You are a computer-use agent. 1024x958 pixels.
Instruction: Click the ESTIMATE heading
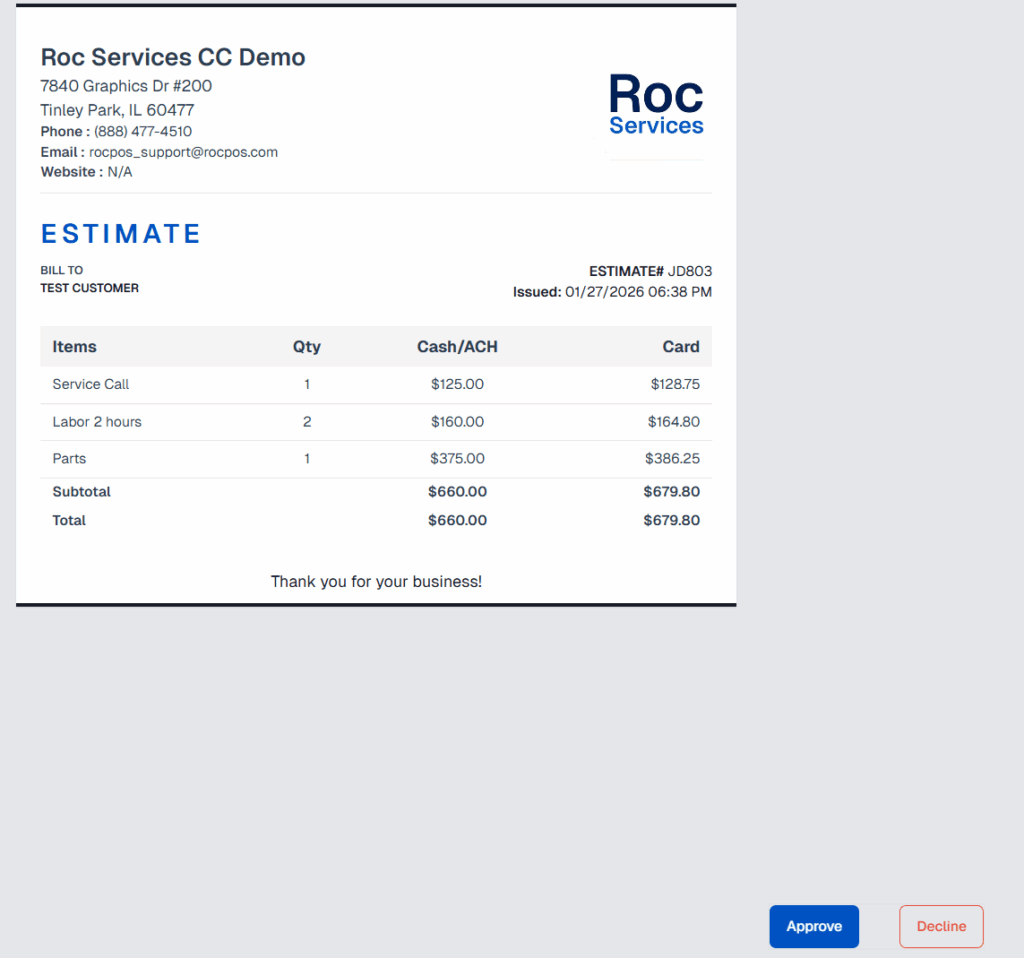pyautogui.click(x=121, y=234)
